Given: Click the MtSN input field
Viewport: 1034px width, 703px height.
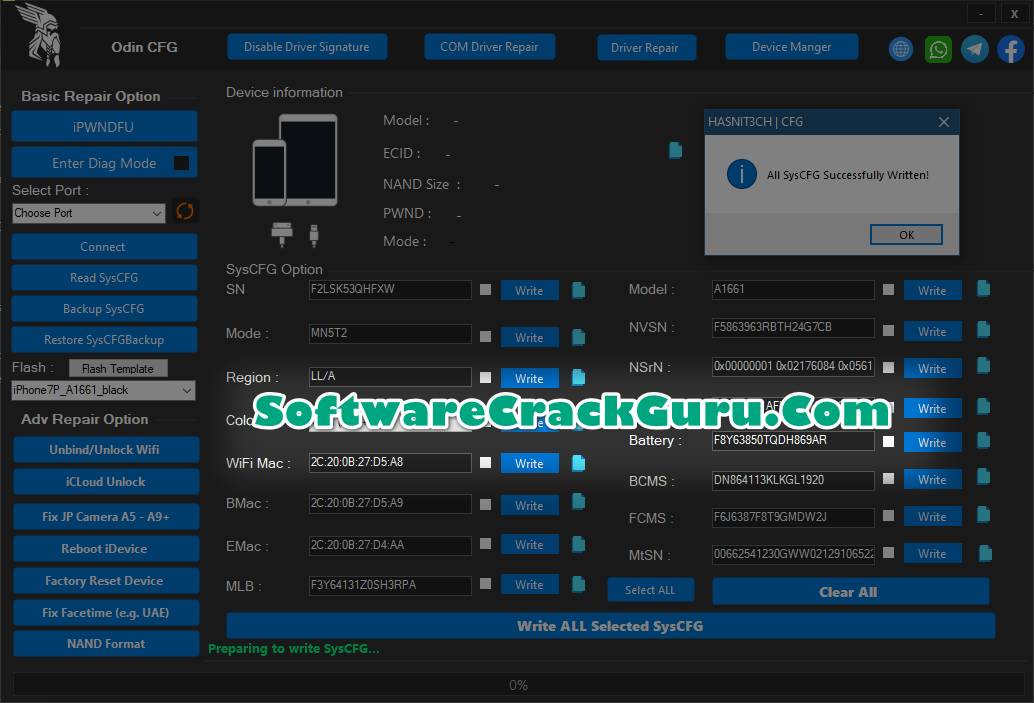Looking at the screenshot, I should (793, 553).
